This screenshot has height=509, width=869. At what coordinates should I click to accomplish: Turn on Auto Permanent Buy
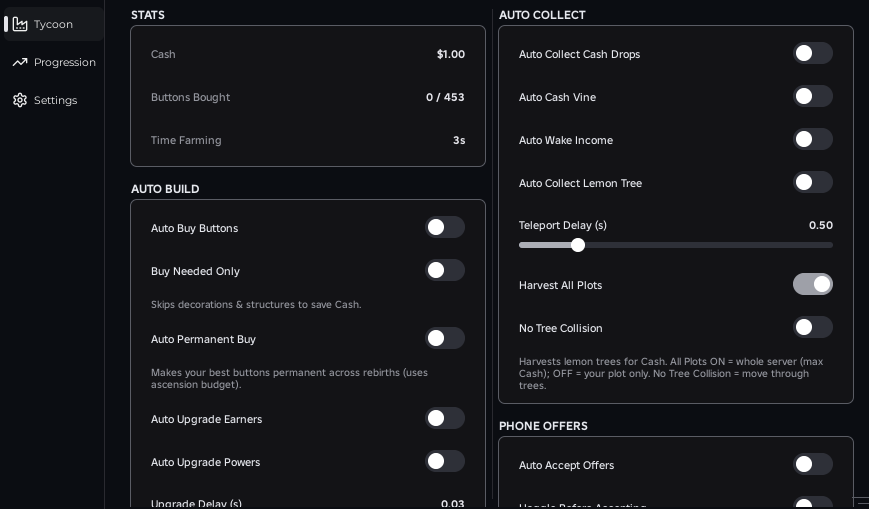(444, 338)
